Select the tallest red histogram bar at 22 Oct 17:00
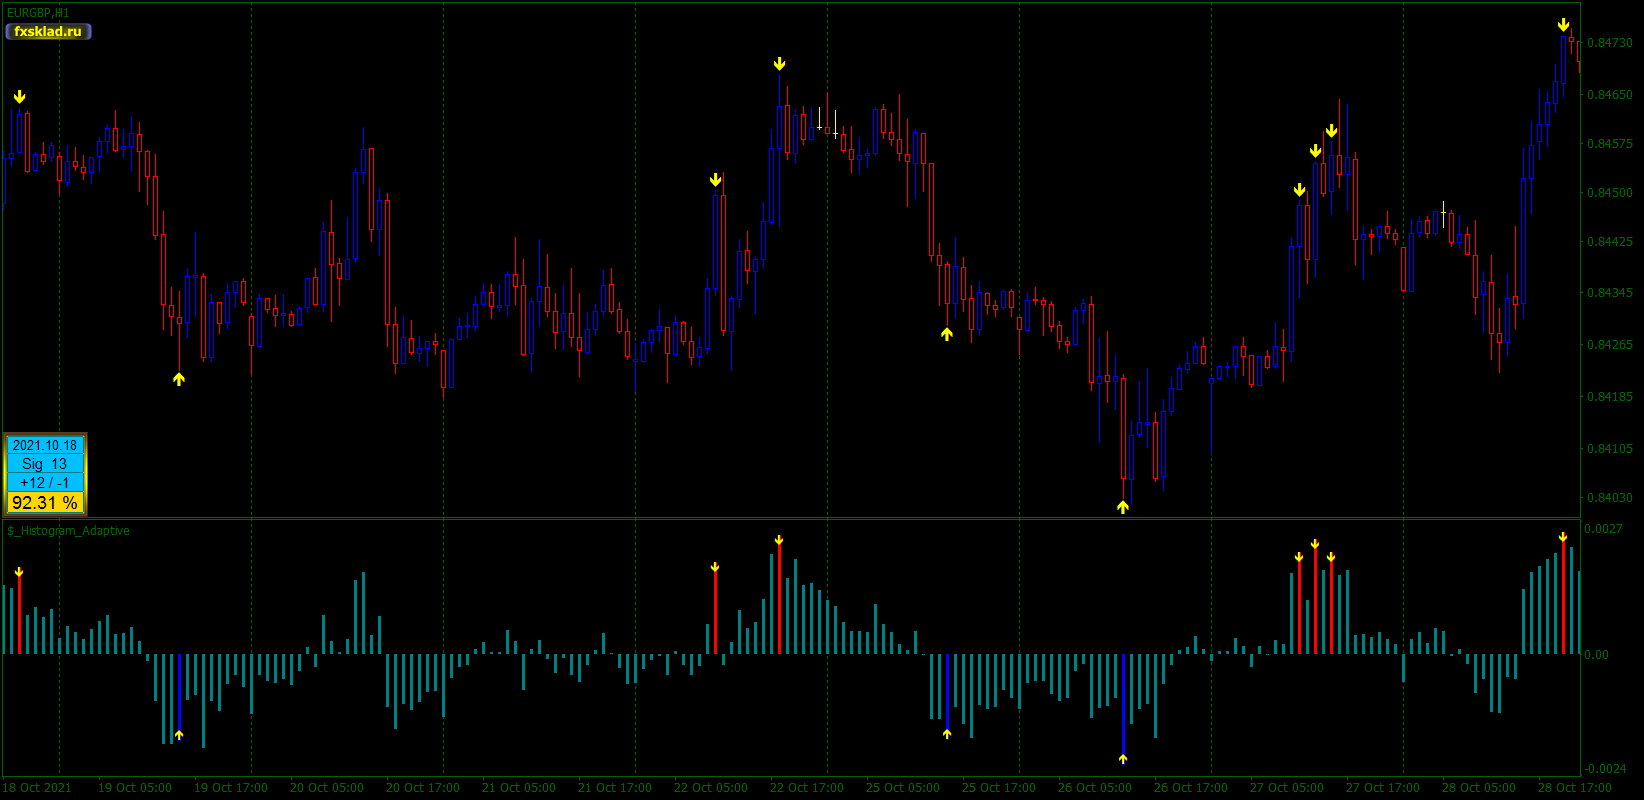The height and width of the screenshot is (800, 1644). (x=779, y=598)
